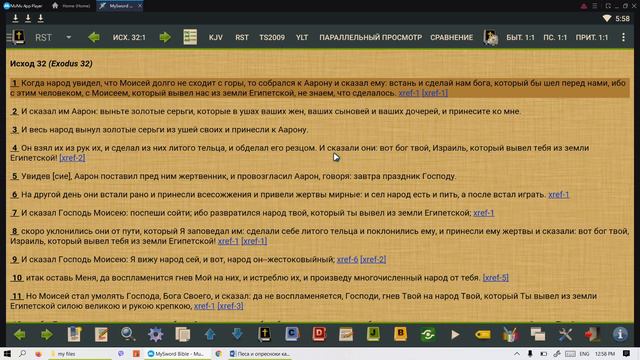Go to next chapter with top green arrow
Screen dimensions: 640x360
click(165, 38)
